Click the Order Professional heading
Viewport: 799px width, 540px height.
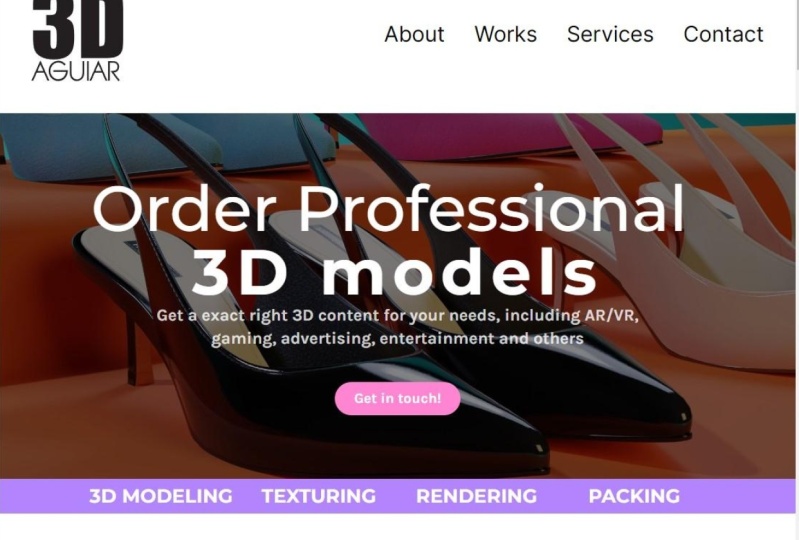point(388,209)
